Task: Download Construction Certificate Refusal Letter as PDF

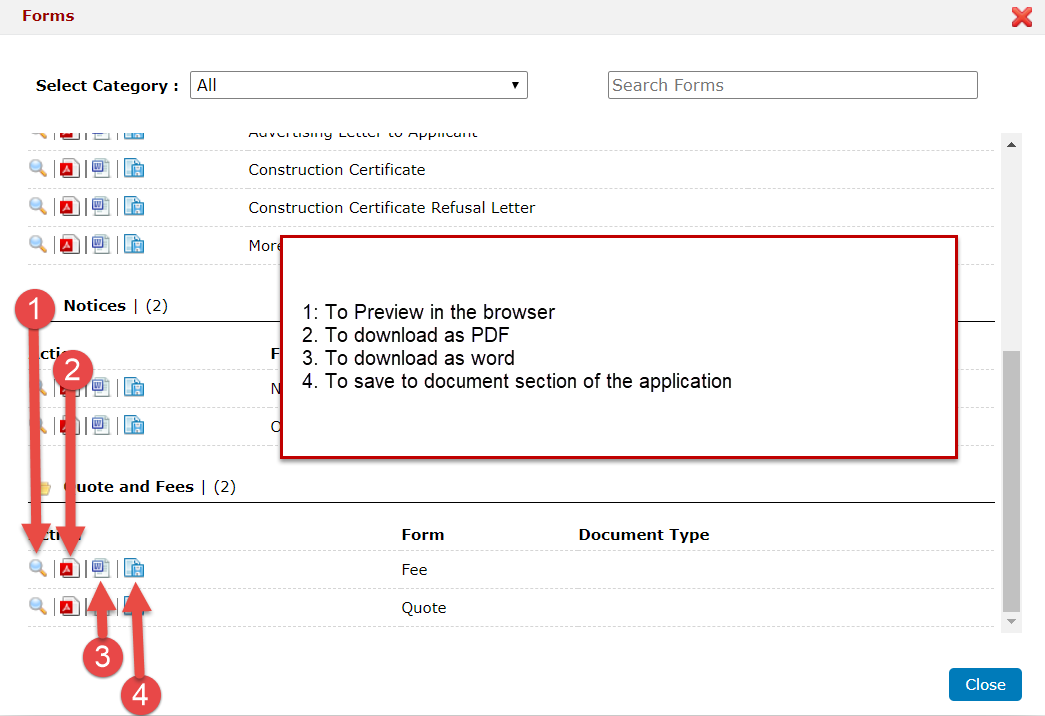Action: click(69, 207)
